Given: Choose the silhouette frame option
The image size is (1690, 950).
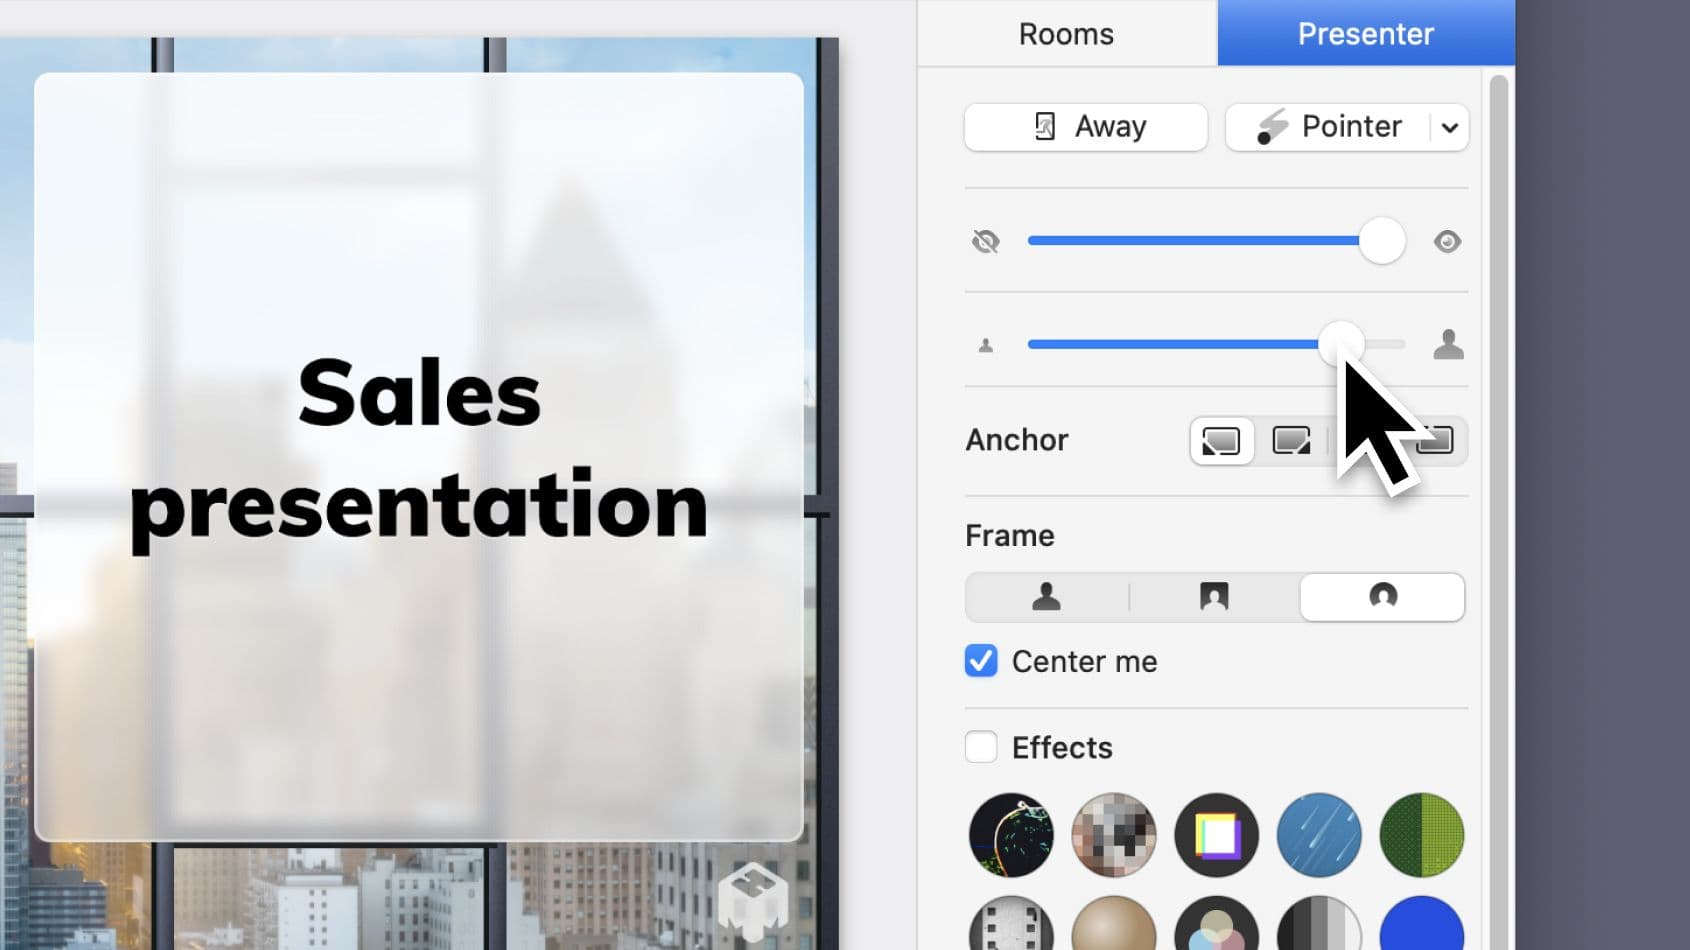Looking at the screenshot, I should 1046,597.
